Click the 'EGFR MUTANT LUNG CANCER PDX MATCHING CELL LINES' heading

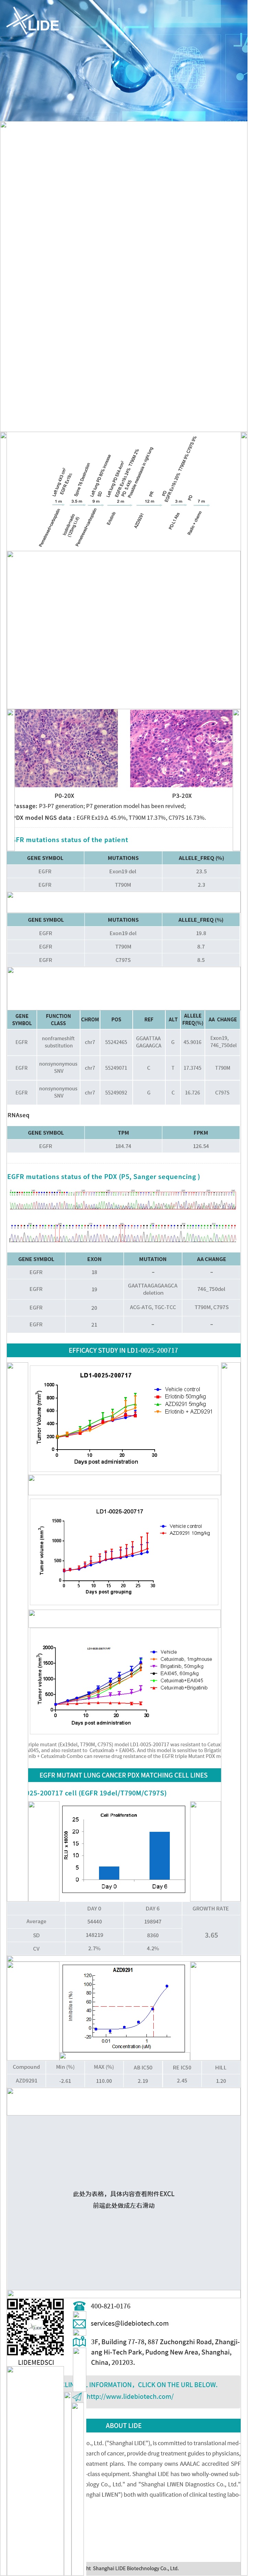(x=124, y=1775)
